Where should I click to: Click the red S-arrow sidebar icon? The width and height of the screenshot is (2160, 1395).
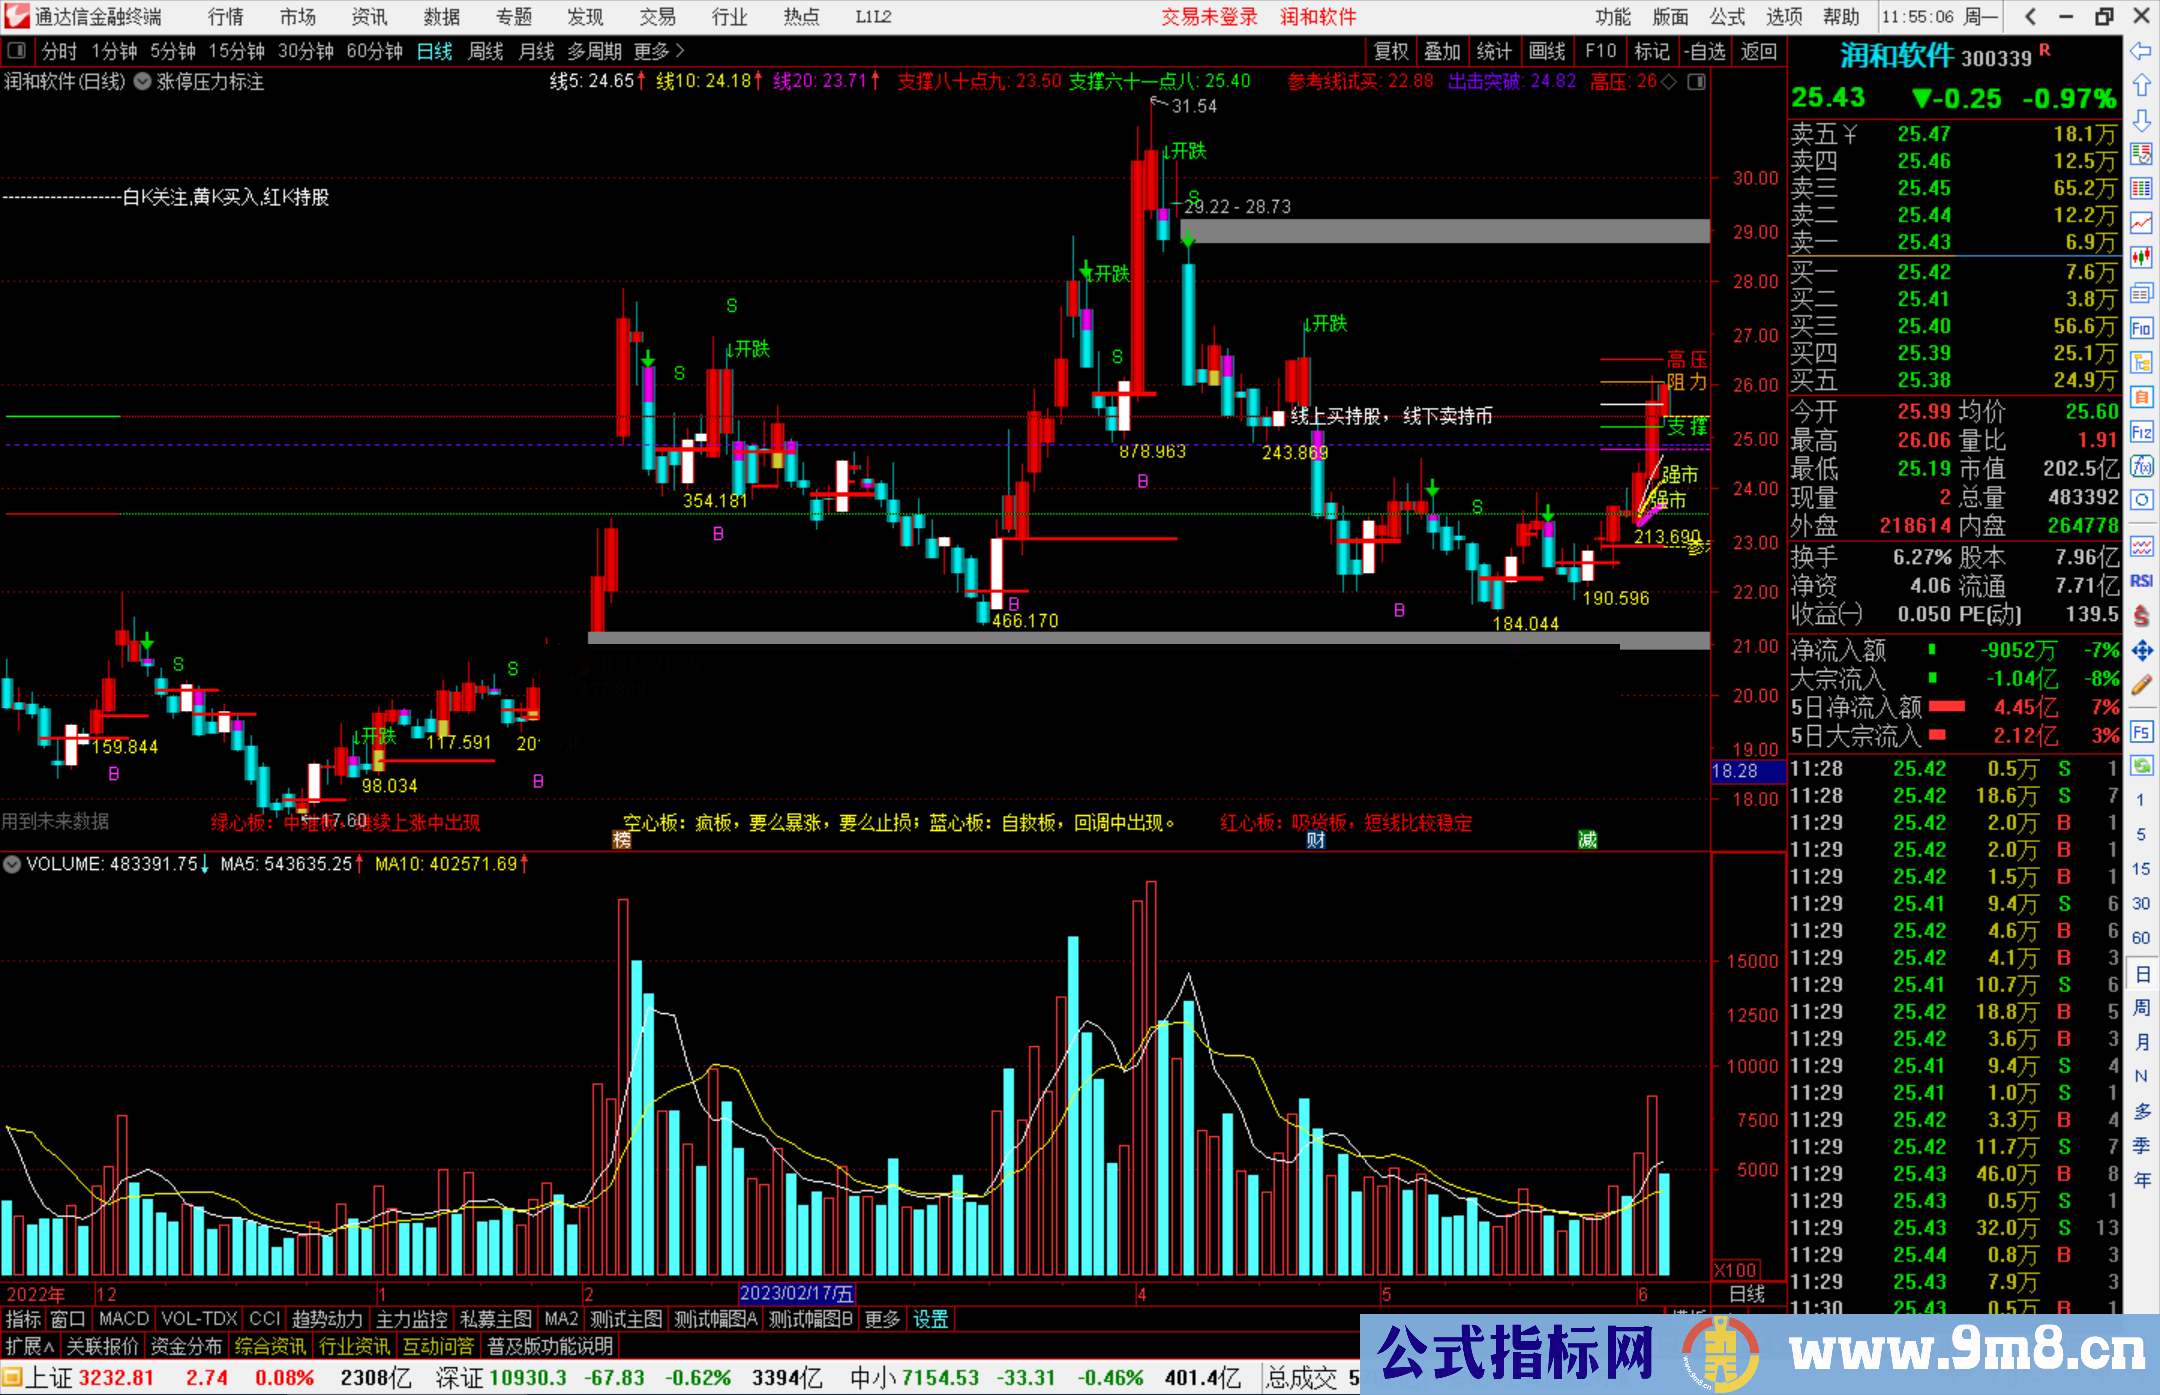click(x=2141, y=616)
